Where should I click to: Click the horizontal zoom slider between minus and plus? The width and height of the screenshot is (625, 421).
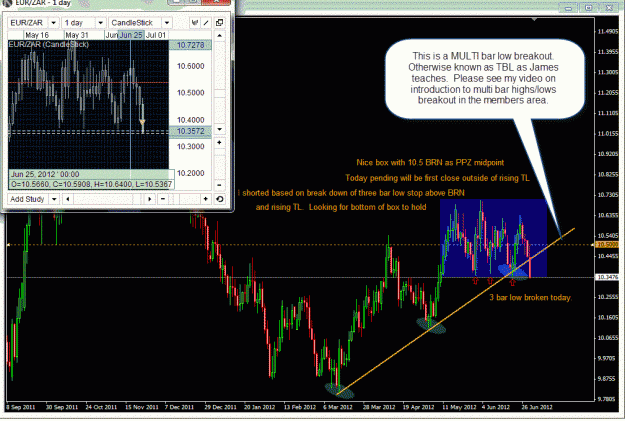click(184, 199)
